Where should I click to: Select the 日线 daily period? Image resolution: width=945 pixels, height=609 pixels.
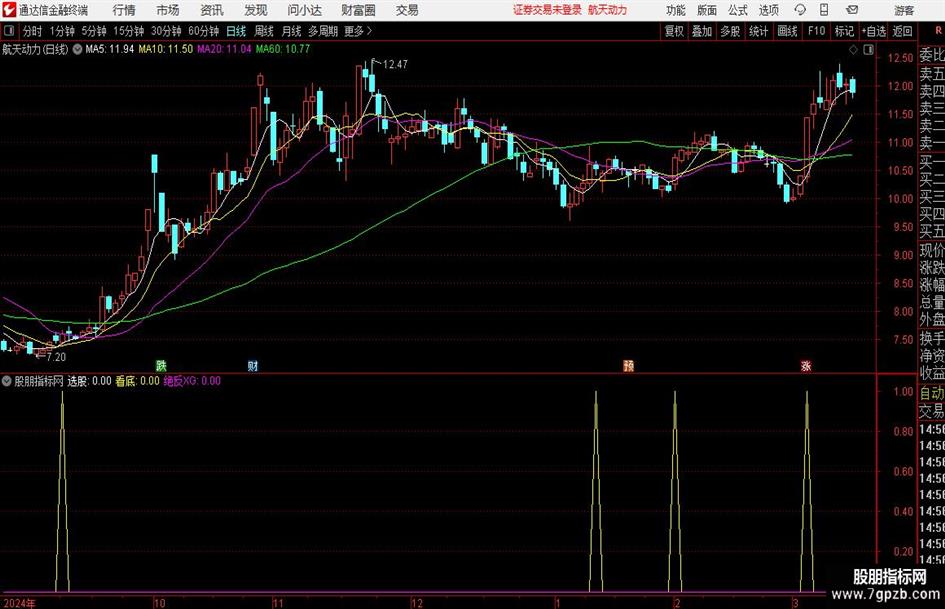click(236, 31)
